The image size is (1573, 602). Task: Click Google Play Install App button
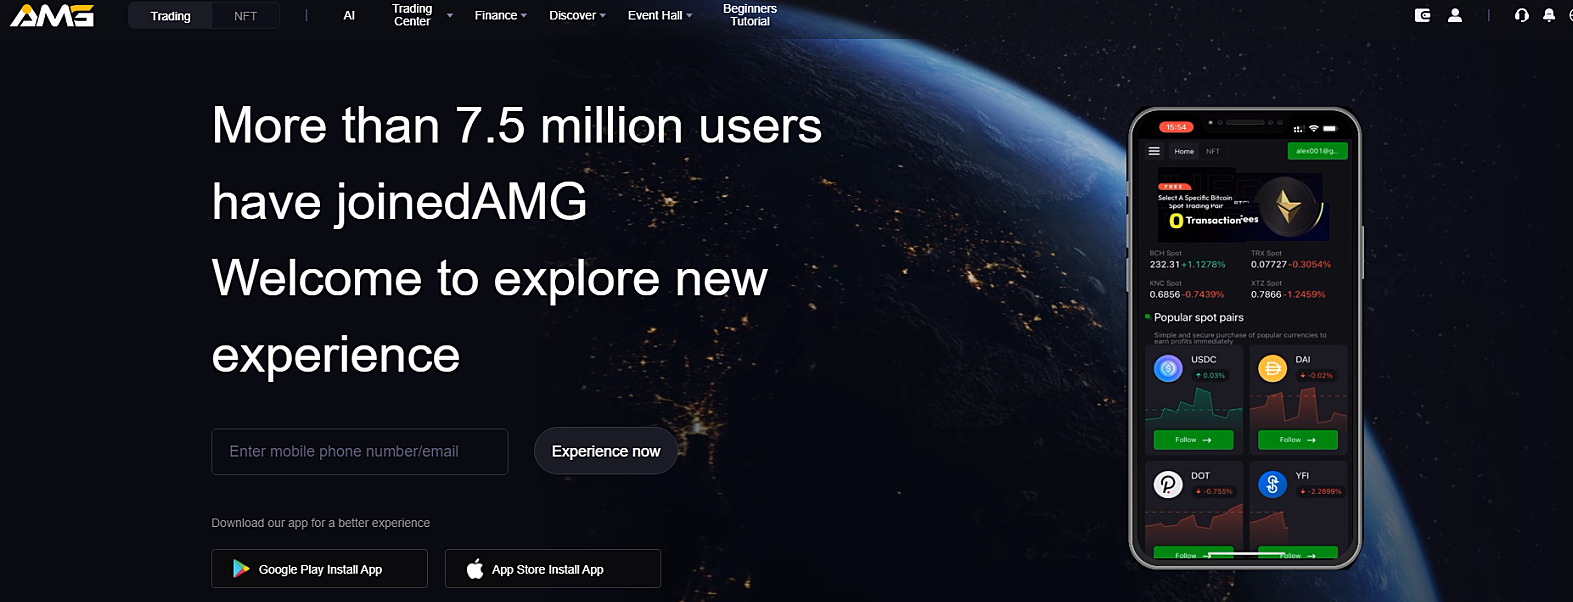click(320, 569)
